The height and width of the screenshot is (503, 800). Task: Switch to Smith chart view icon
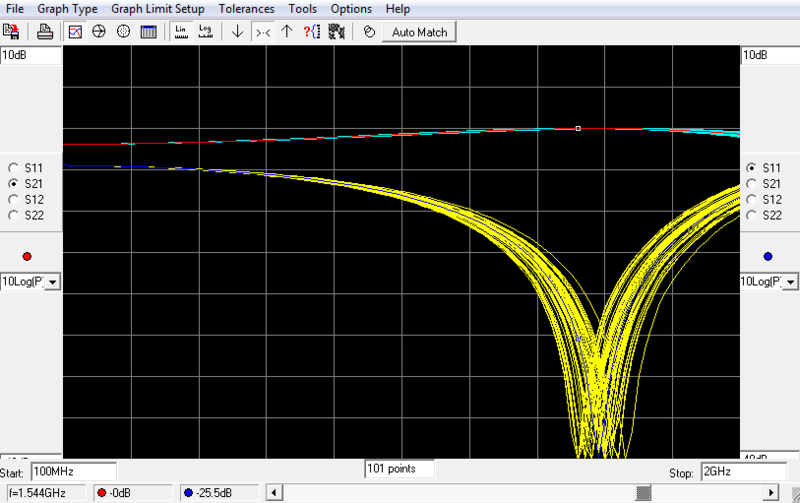[99, 31]
